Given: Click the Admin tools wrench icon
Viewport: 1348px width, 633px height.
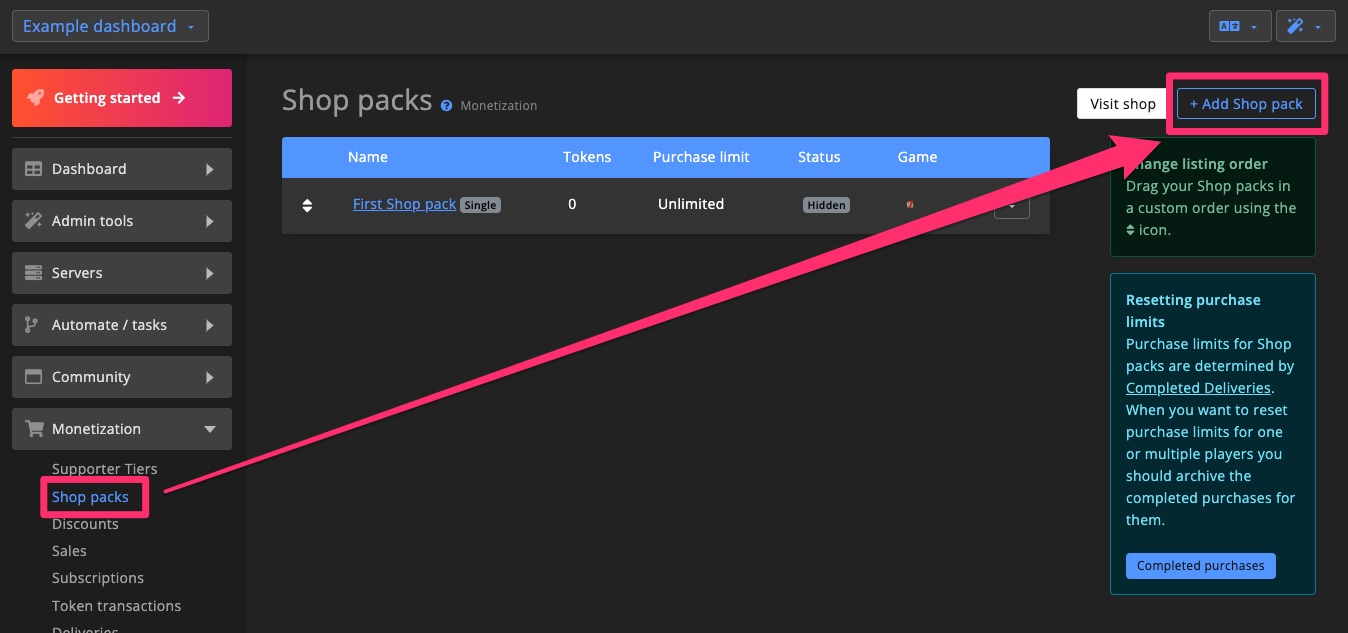Looking at the screenshot, I should click(33, 221).
